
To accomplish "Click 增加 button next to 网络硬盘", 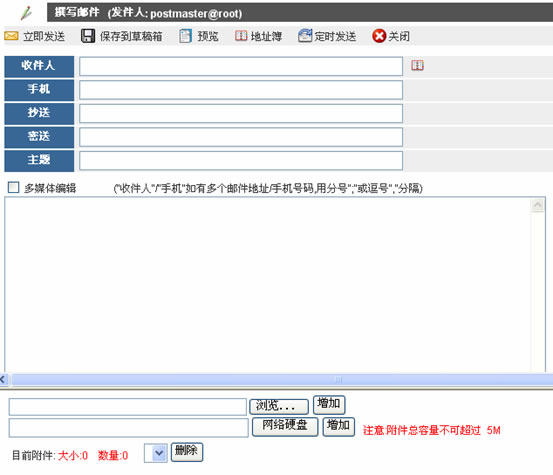I will coord(339,427).
